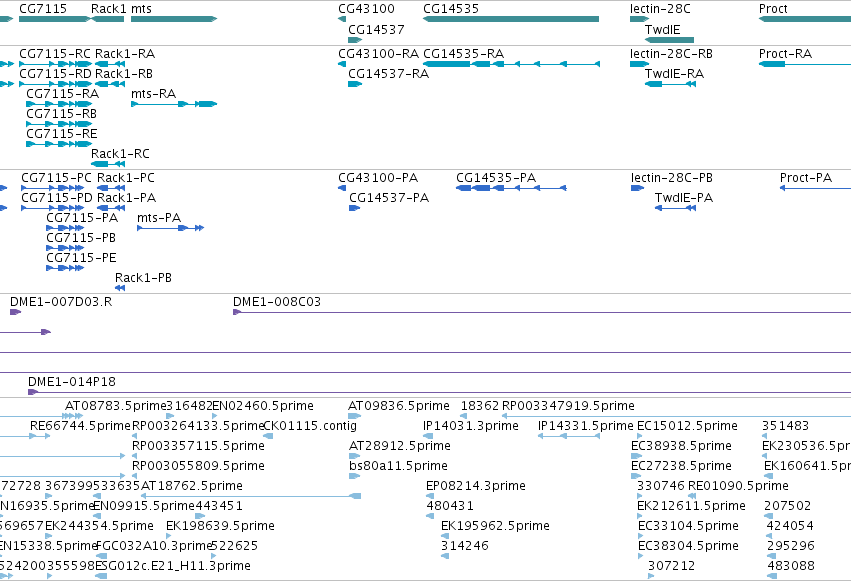This screenshot has width=851, height=581.
Task: Select transcript CG7115-RD
Action: pos(55,74)
